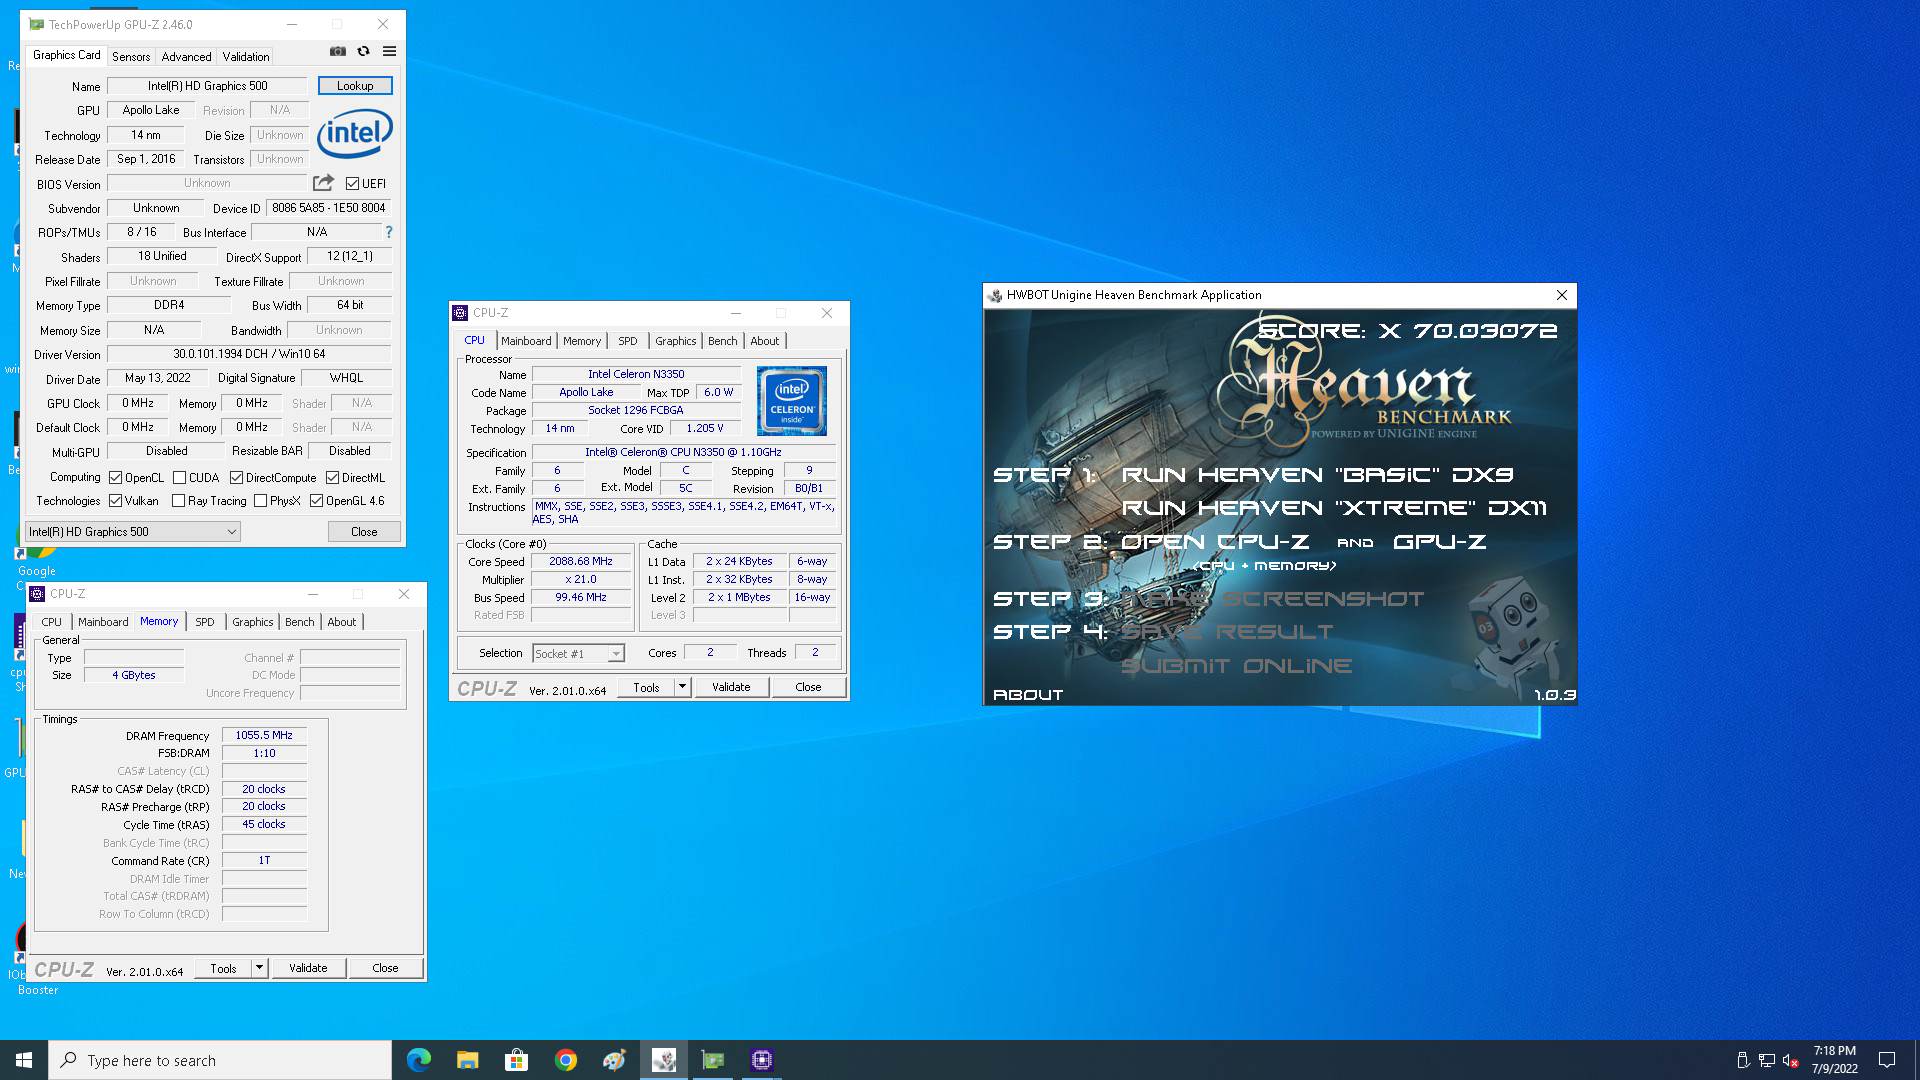Click the BIOS share/export icon
The width and height of the screenshot is (1920, 1080).
(323, 183)
